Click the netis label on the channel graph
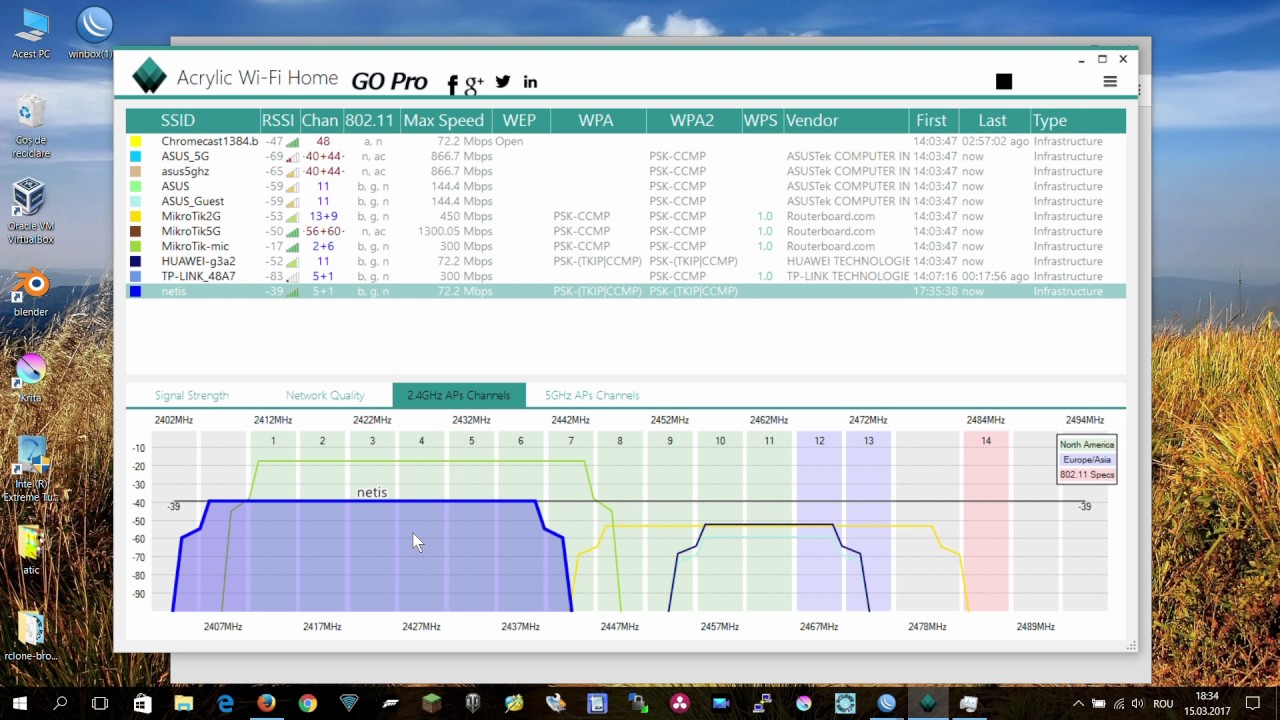This screenshot has height=720, width=1280. pos(372,492)
